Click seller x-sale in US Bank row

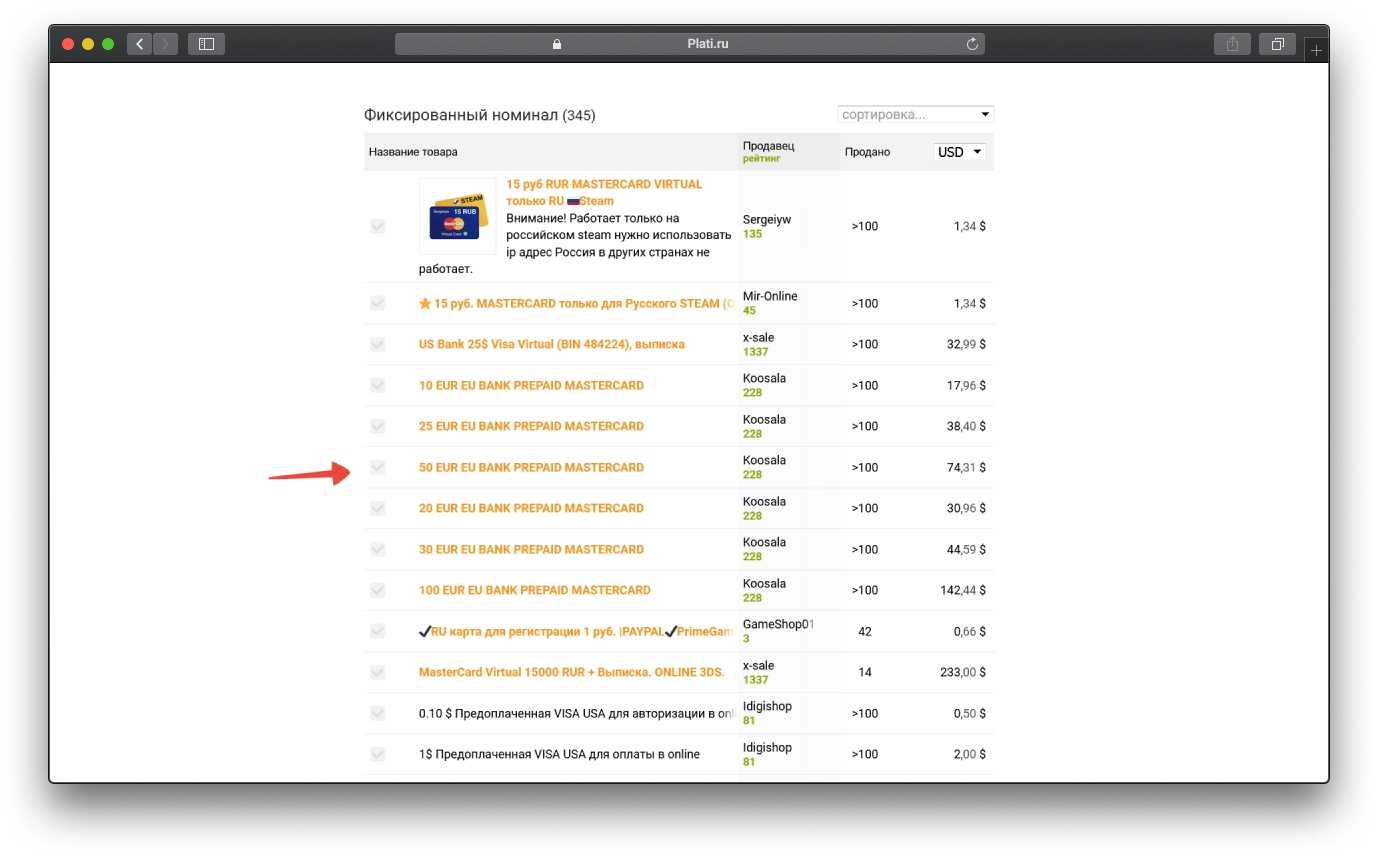761,337
